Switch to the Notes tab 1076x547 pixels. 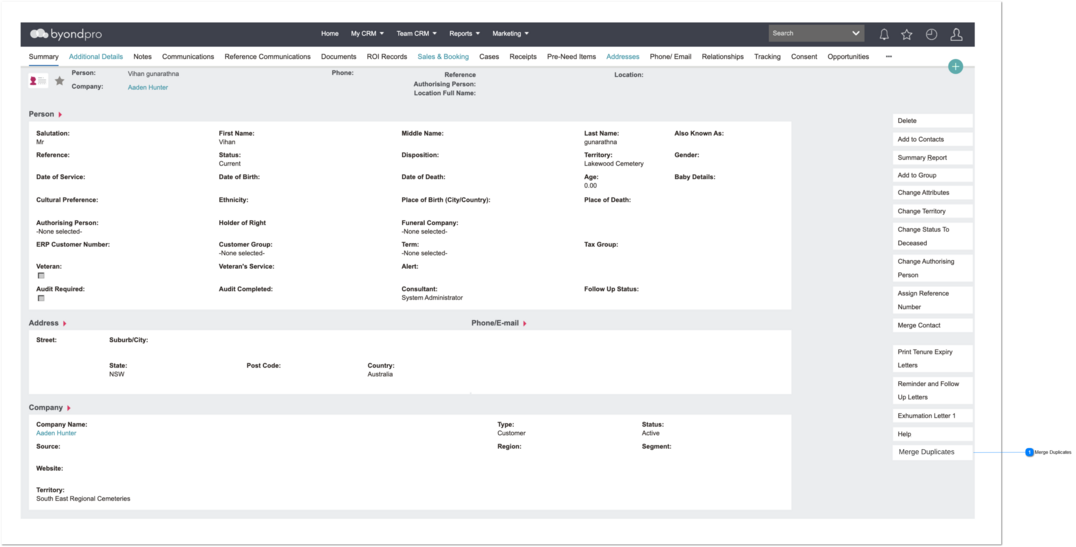pyautogui.click(x=142, y=57)
